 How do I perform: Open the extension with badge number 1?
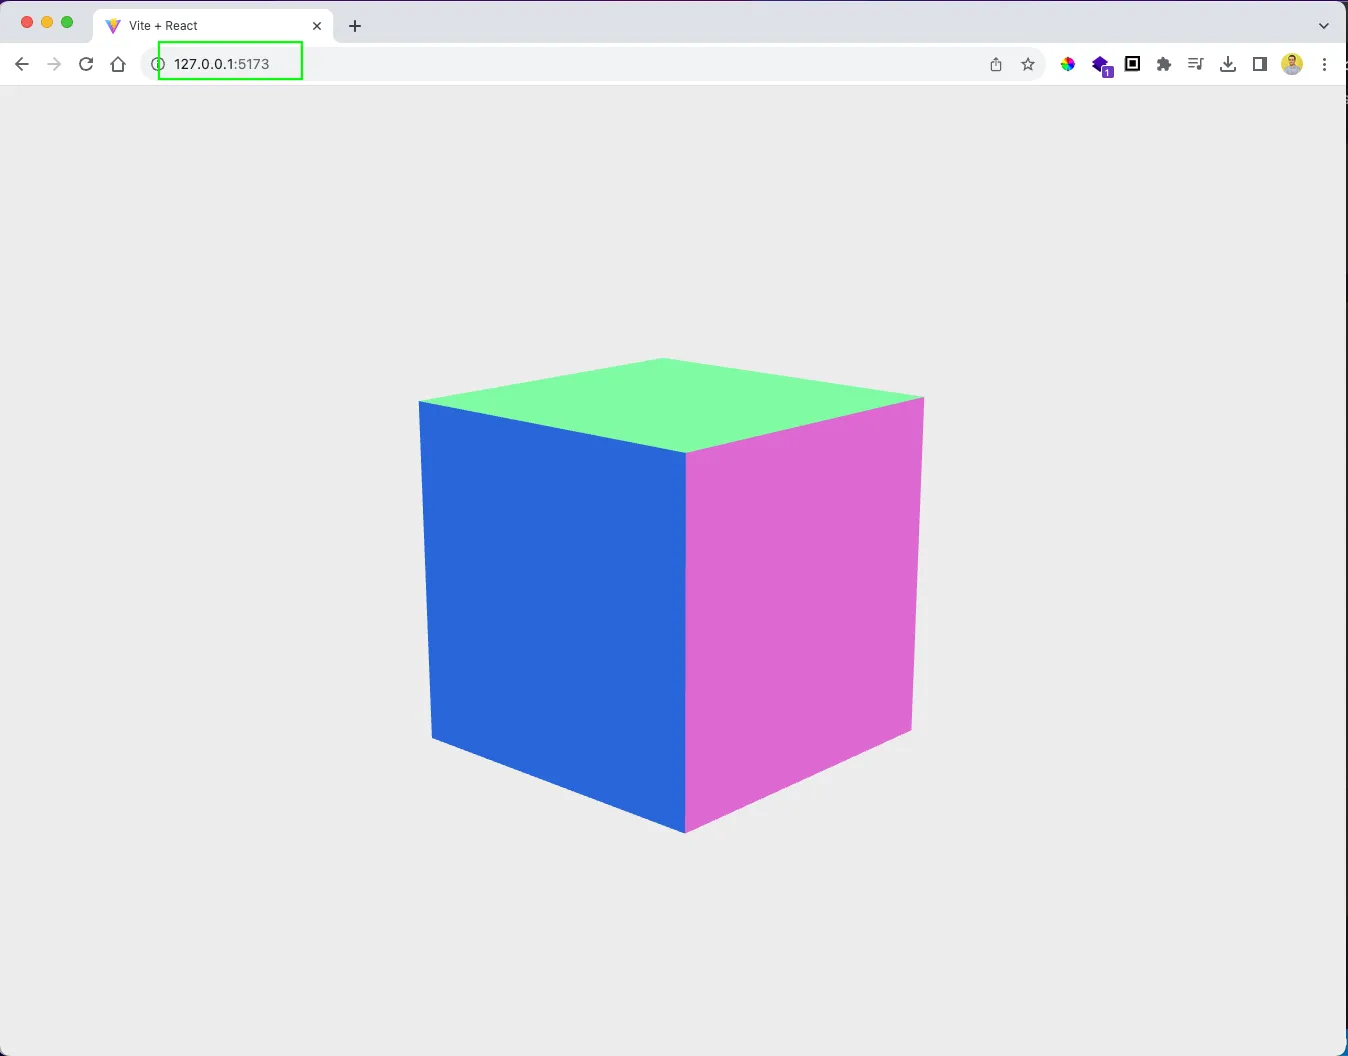point(1102,66)
